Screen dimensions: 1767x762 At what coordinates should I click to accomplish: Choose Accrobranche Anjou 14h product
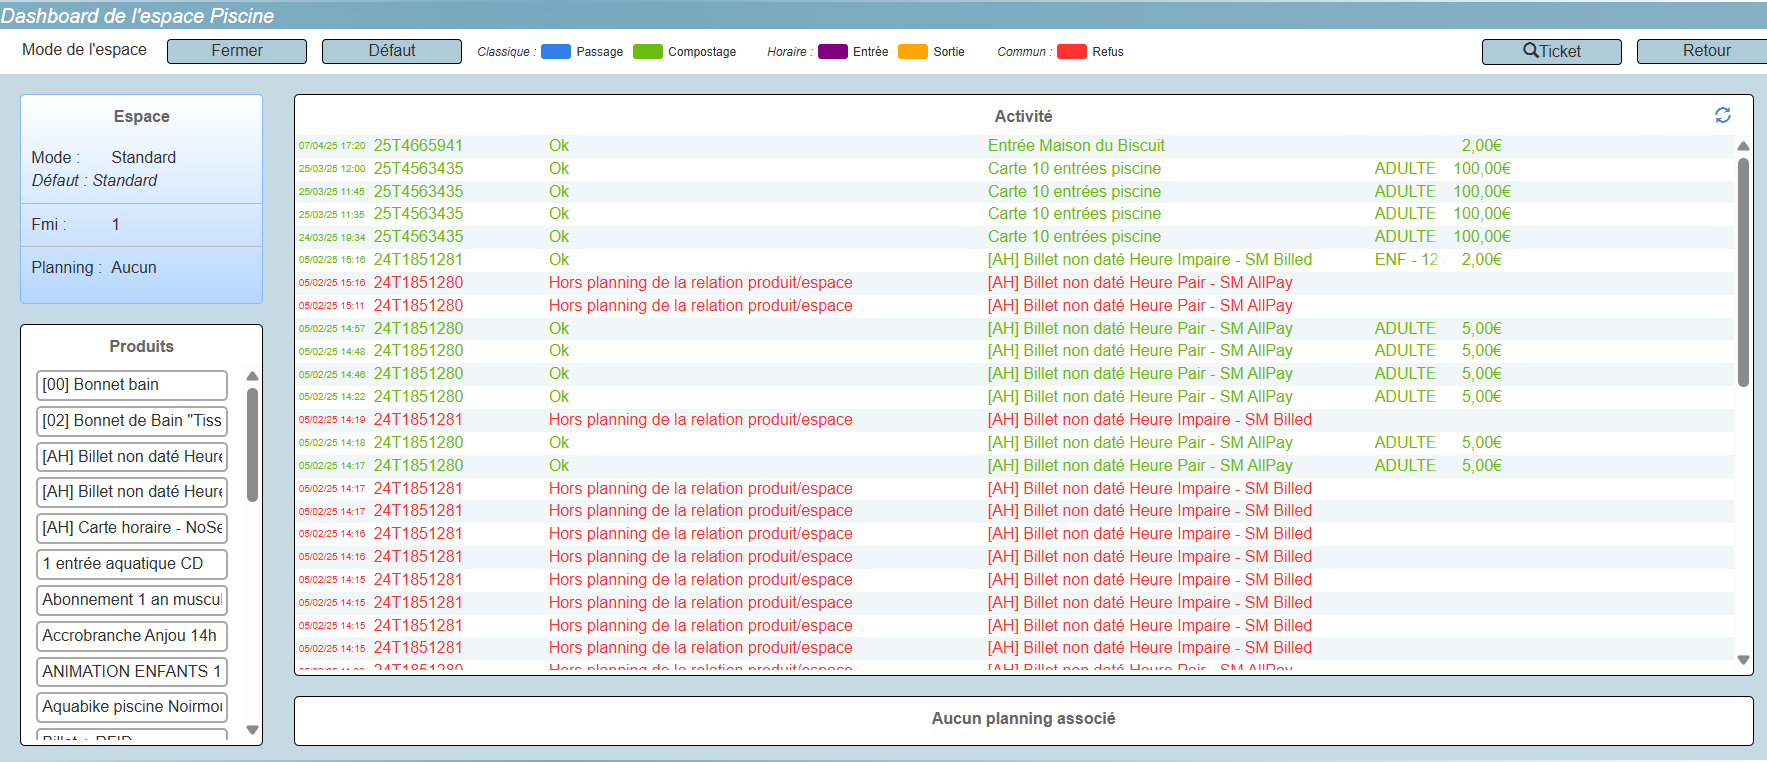coord(132,636)
